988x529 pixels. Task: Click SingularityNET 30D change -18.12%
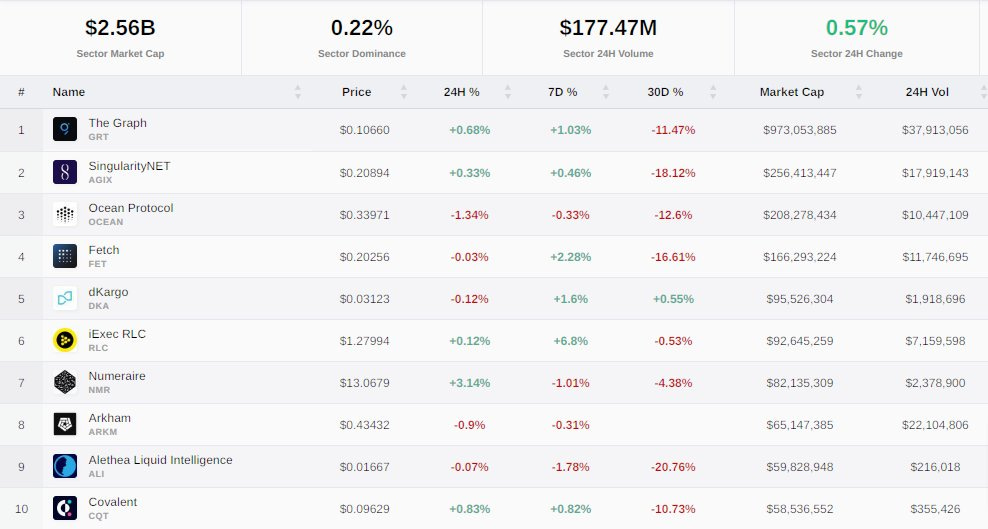click(673, 173)
